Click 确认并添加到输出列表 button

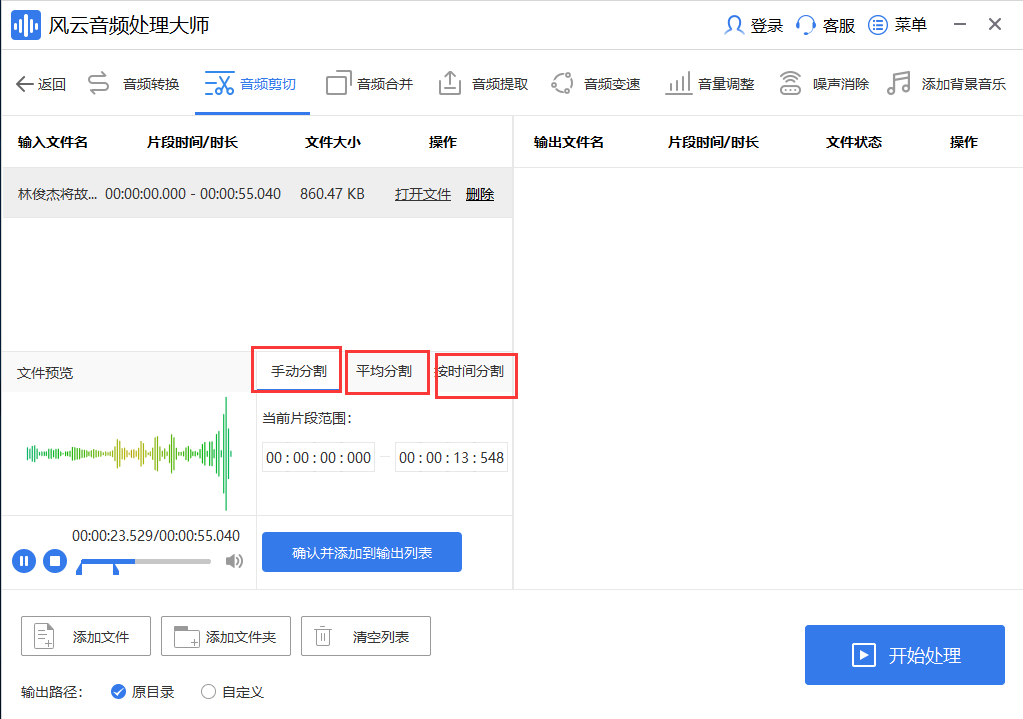click(x=362, y=553)
